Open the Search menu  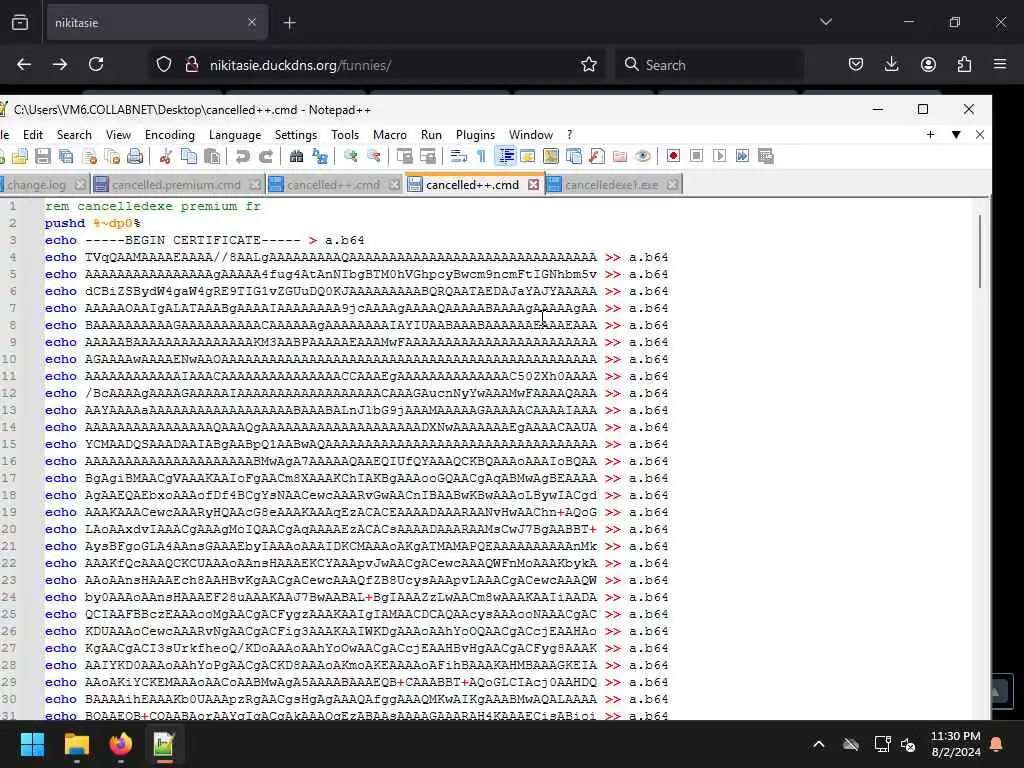point(74,135)
